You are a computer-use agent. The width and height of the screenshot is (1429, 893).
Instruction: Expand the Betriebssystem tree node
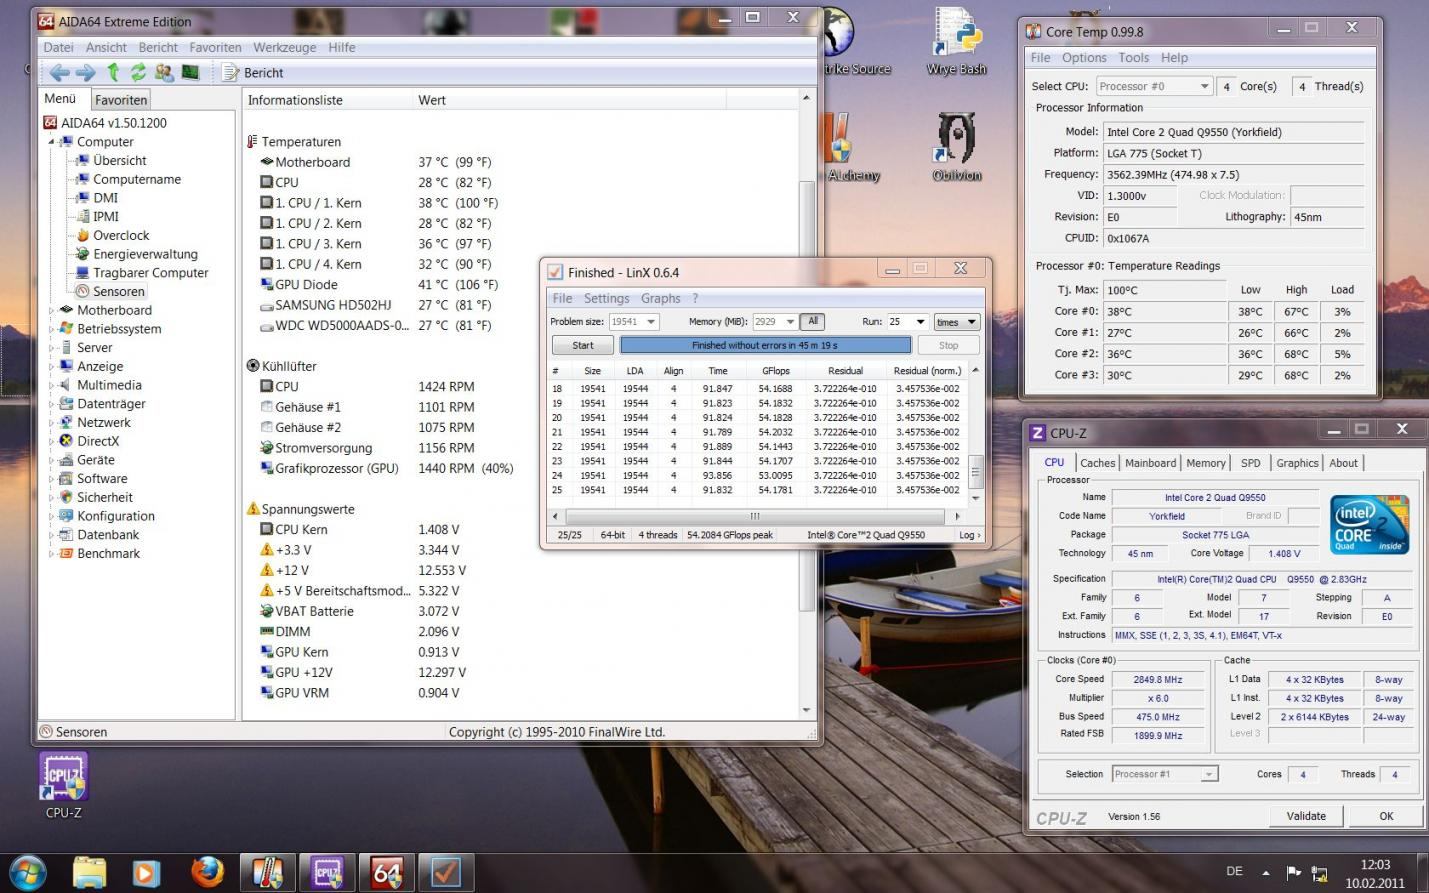pyautogui.click(x=52, y=329)
